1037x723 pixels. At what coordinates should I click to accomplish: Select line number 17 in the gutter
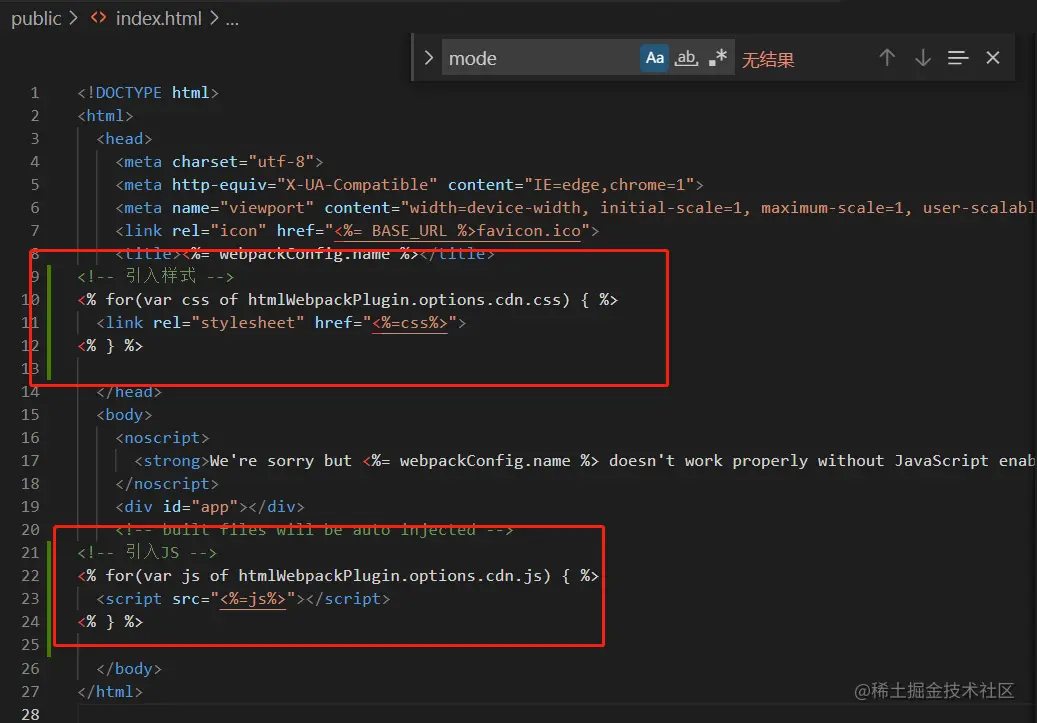30,460
